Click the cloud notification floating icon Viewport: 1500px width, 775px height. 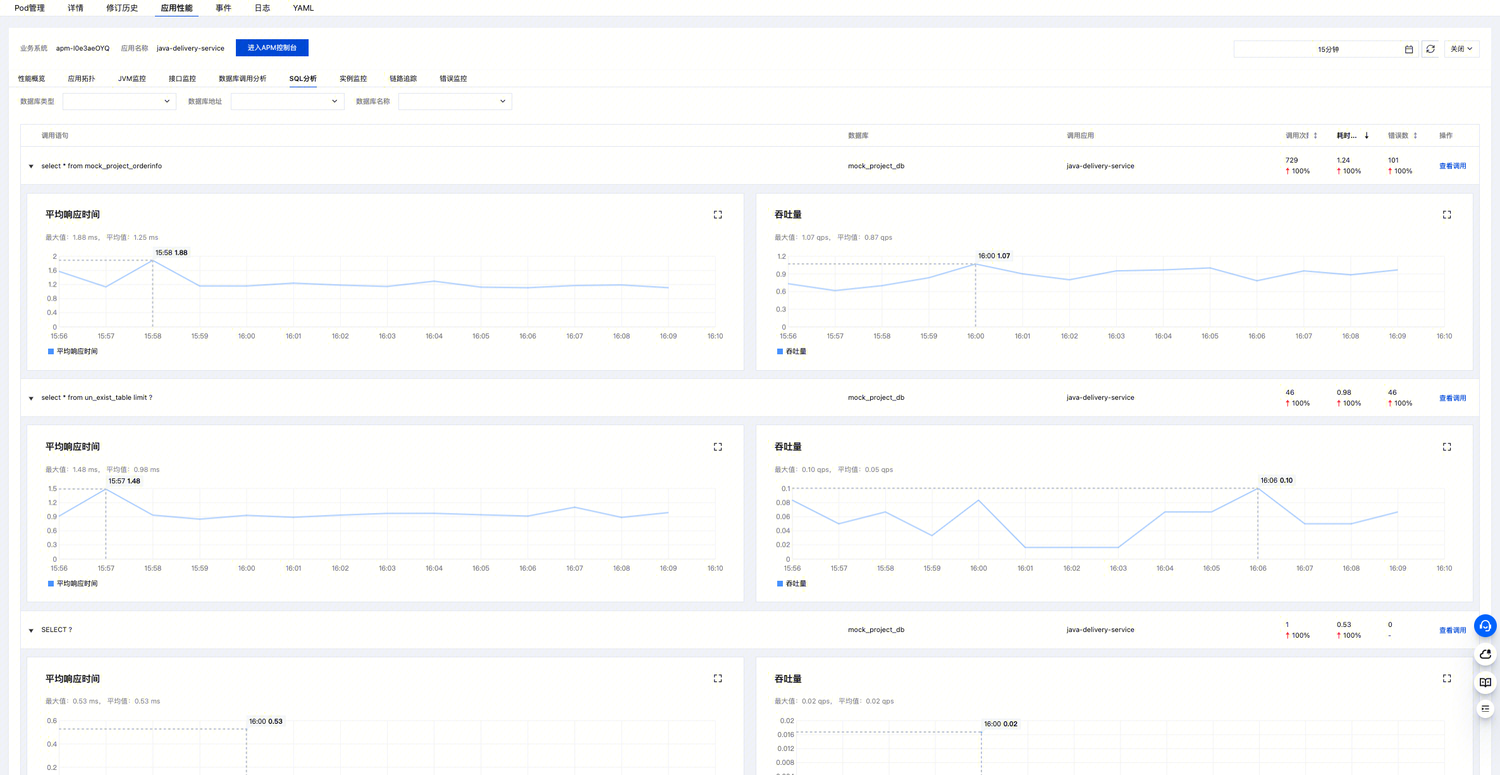point(1485,654)
